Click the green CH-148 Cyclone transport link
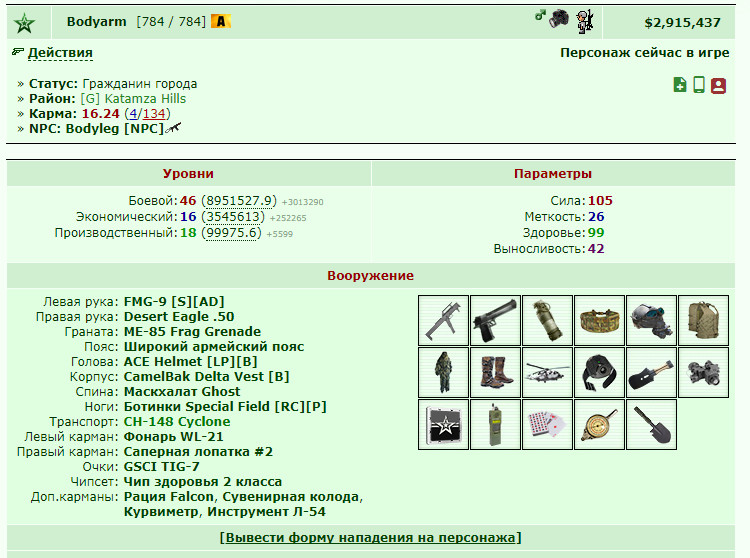Screen dimensions: 750x558 pos(177,422)
